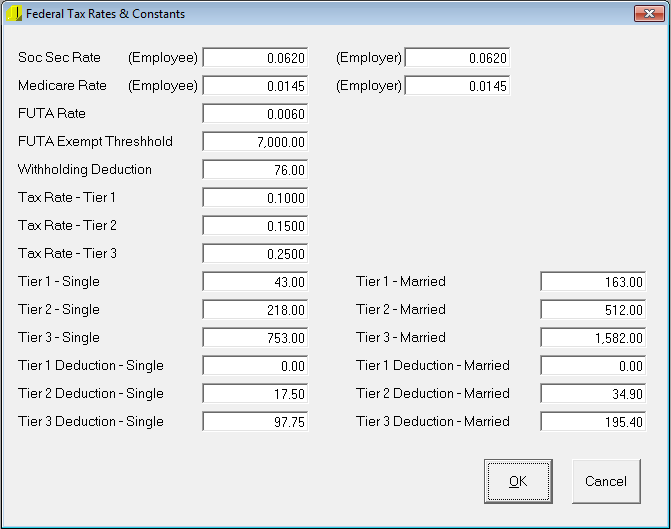Click the 'Tier 1 - Married' label
This screenshot has width=671, height=529.
401,281
